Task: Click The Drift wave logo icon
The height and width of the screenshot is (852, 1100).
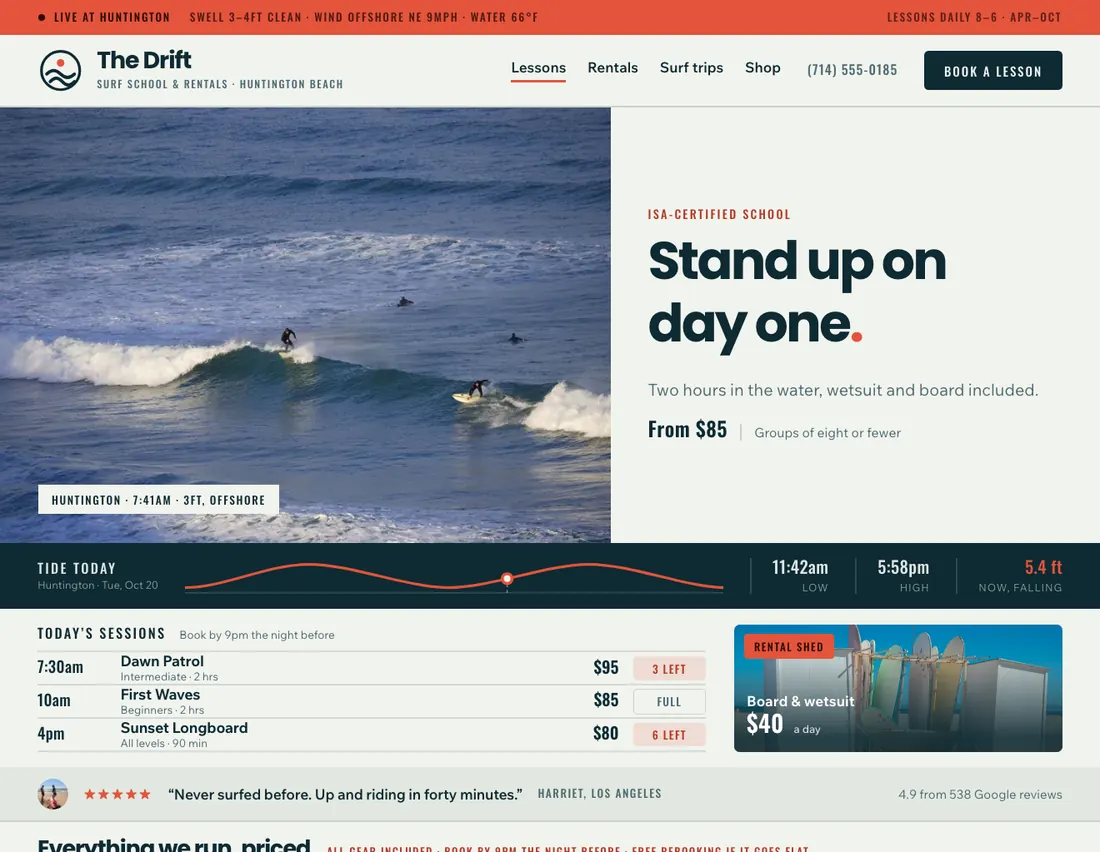Action: (60, 70)
